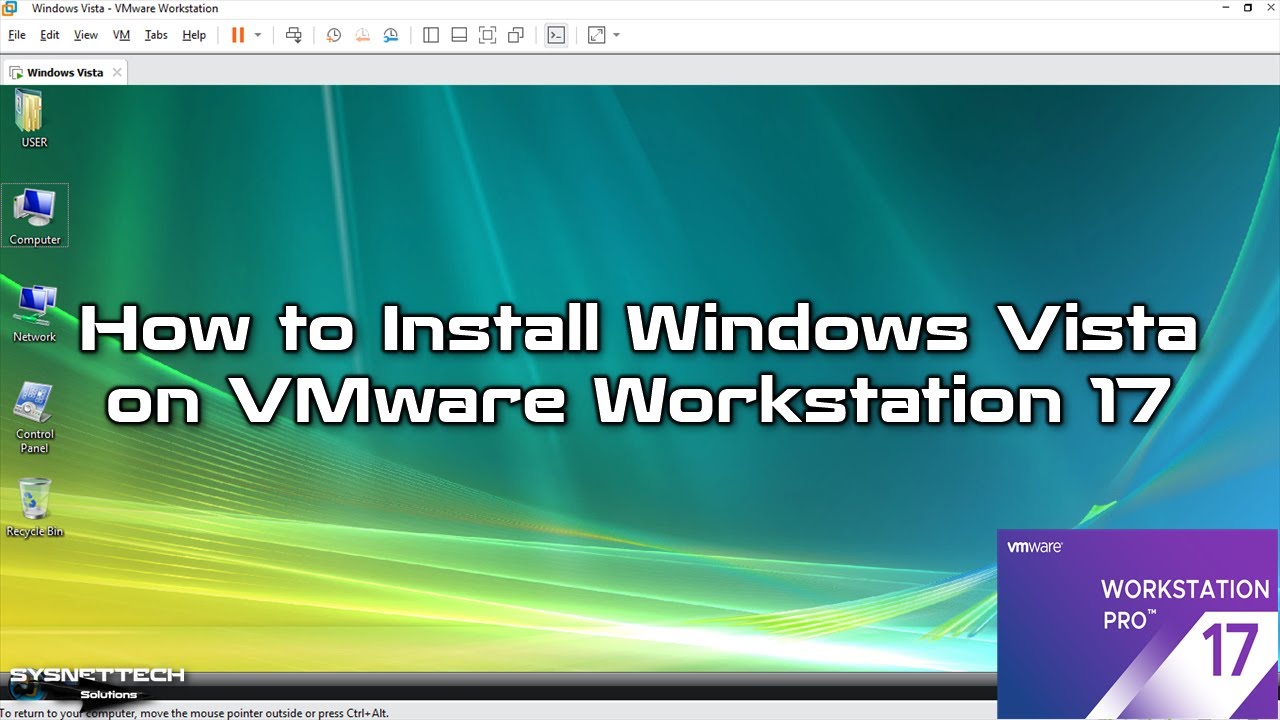Enter full screen mode
The width and height of the screenshot is (1280, 720).
point(487,35)
